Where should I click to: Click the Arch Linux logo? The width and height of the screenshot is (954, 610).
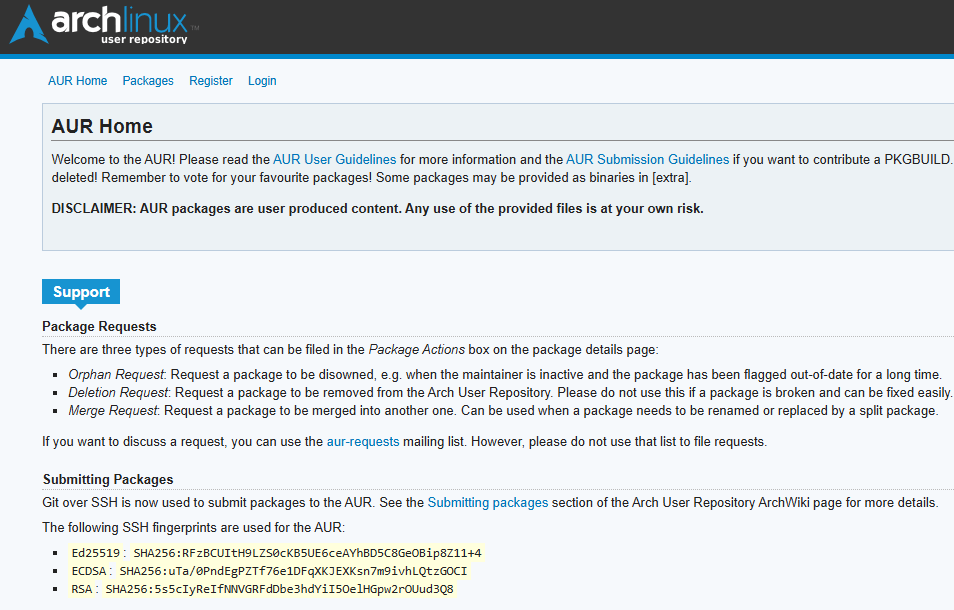98,25
